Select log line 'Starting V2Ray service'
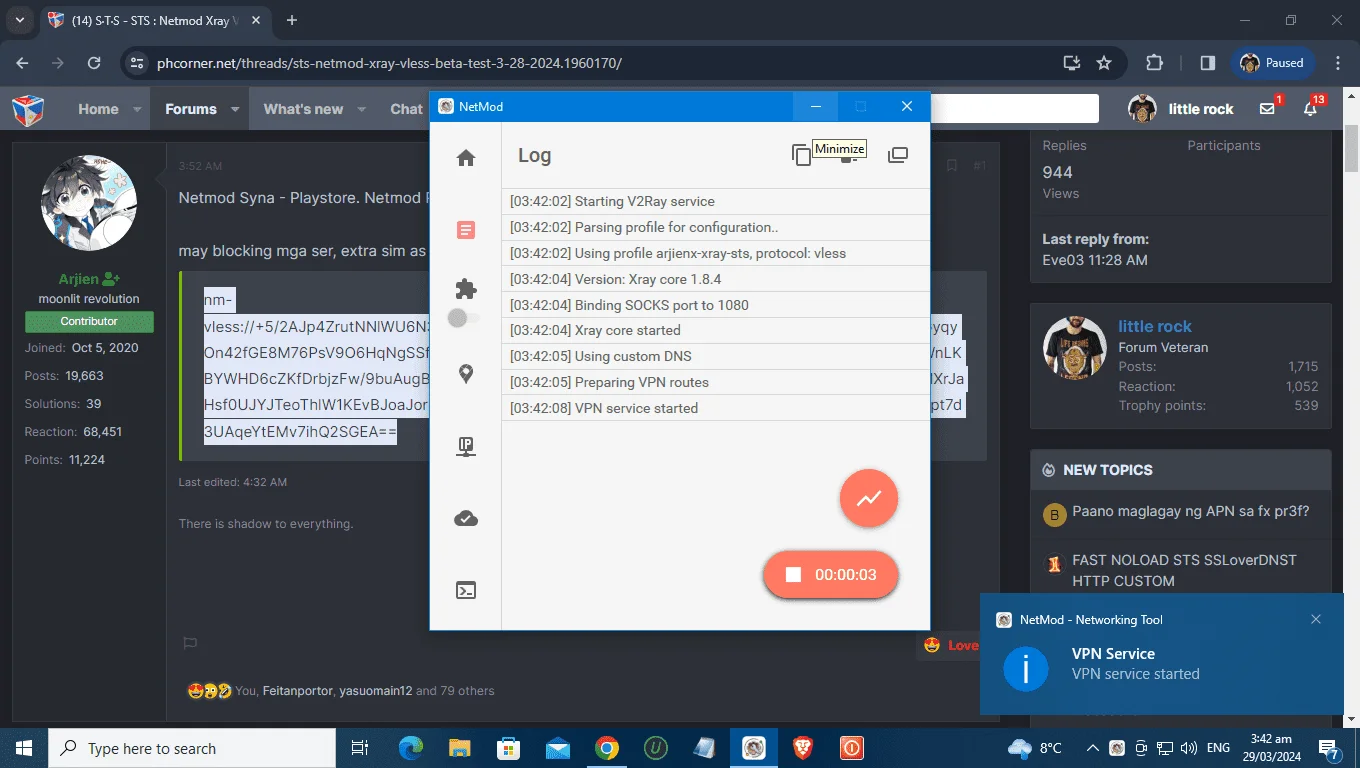The height and width of the screenshot is (768, 1360). 716,201
